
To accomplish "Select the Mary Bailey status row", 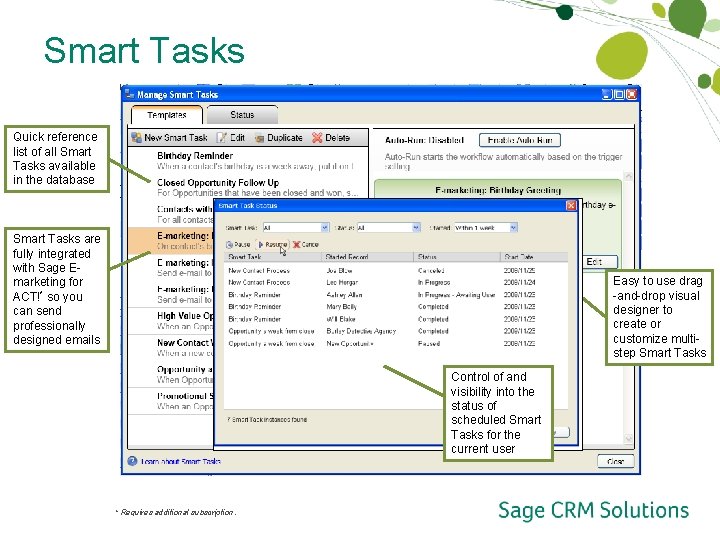I will tap(396, 307).
